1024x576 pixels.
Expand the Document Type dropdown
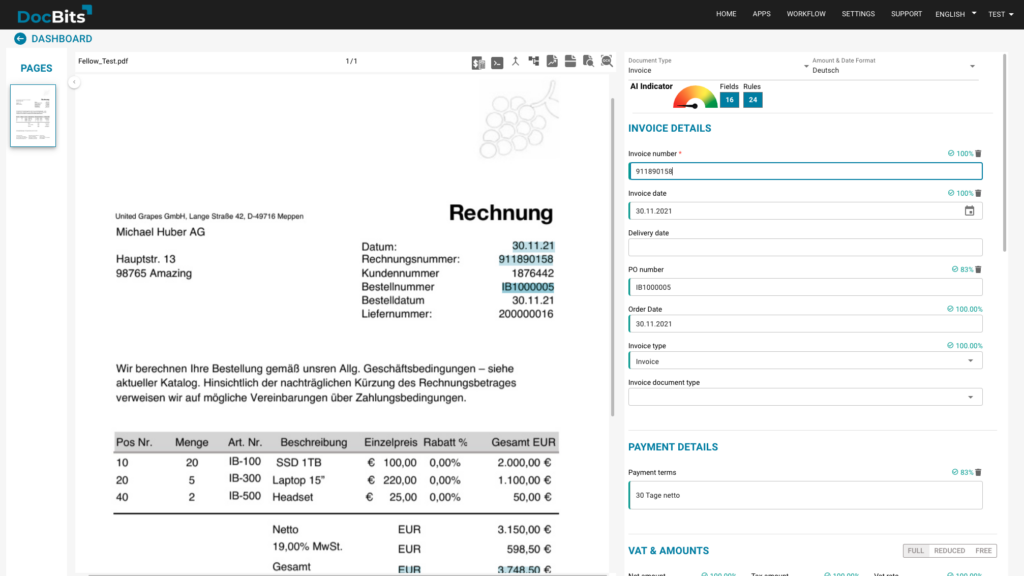(807, 68)
